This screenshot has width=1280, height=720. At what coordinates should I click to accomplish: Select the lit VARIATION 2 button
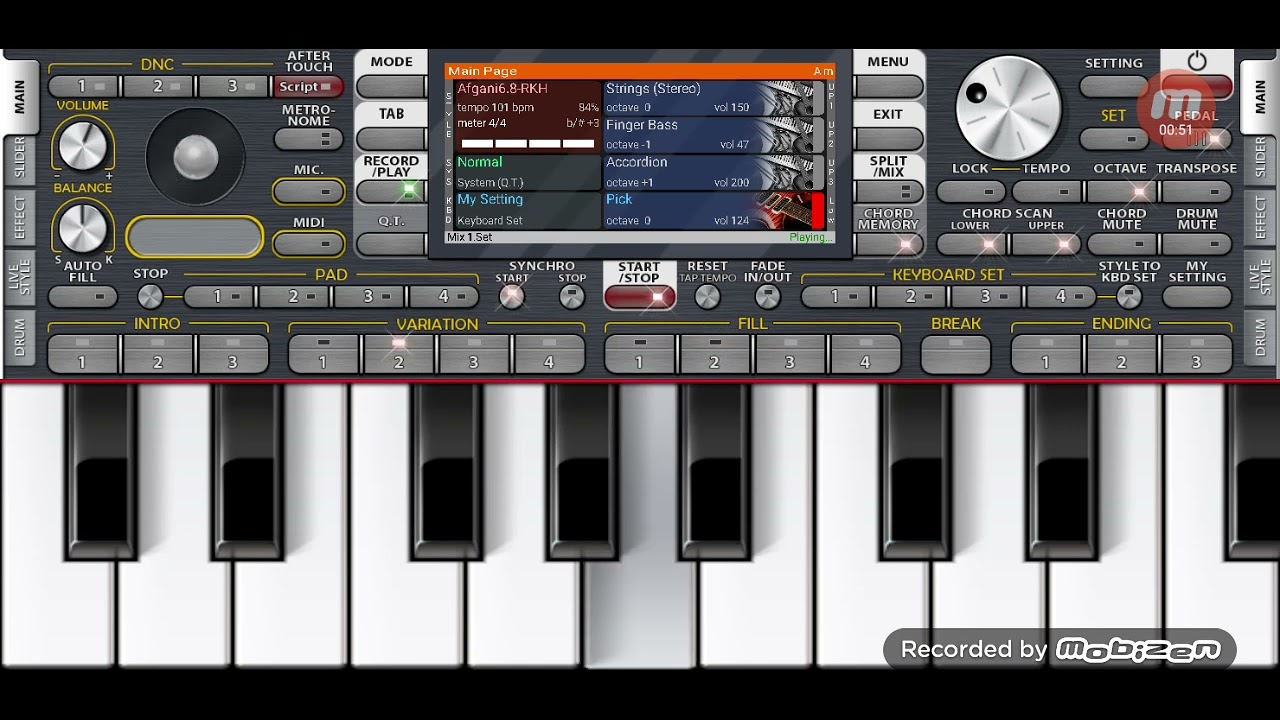tap(398, 355)
